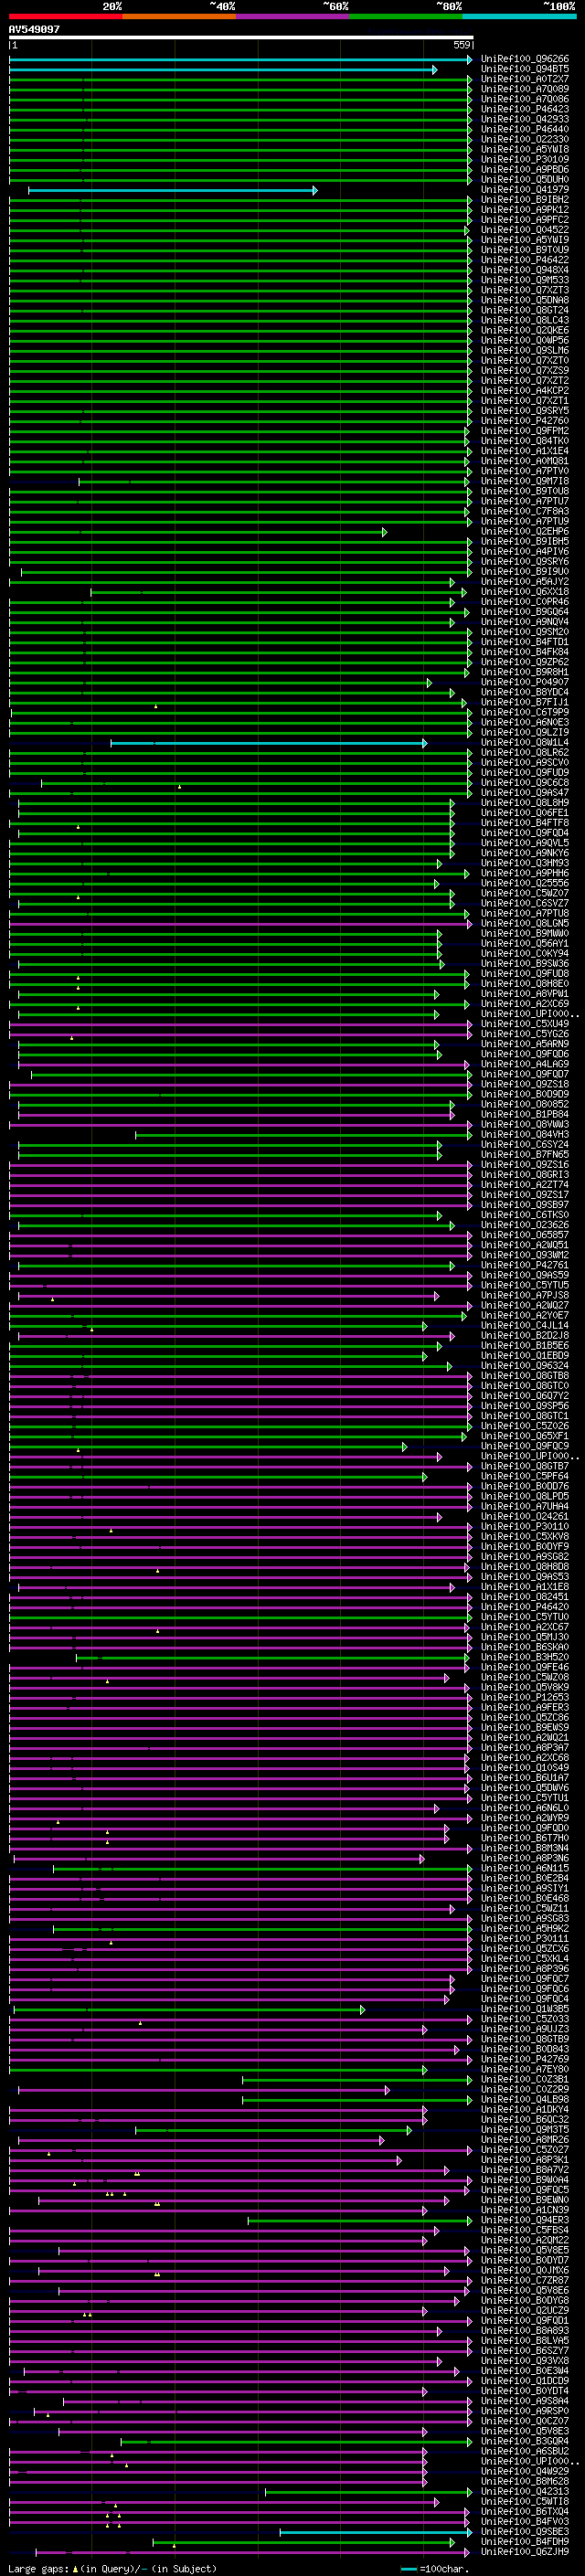Select hit label UniRef100_A9S8A4
Screen dimensions: 585x2576
point(524,2400)
